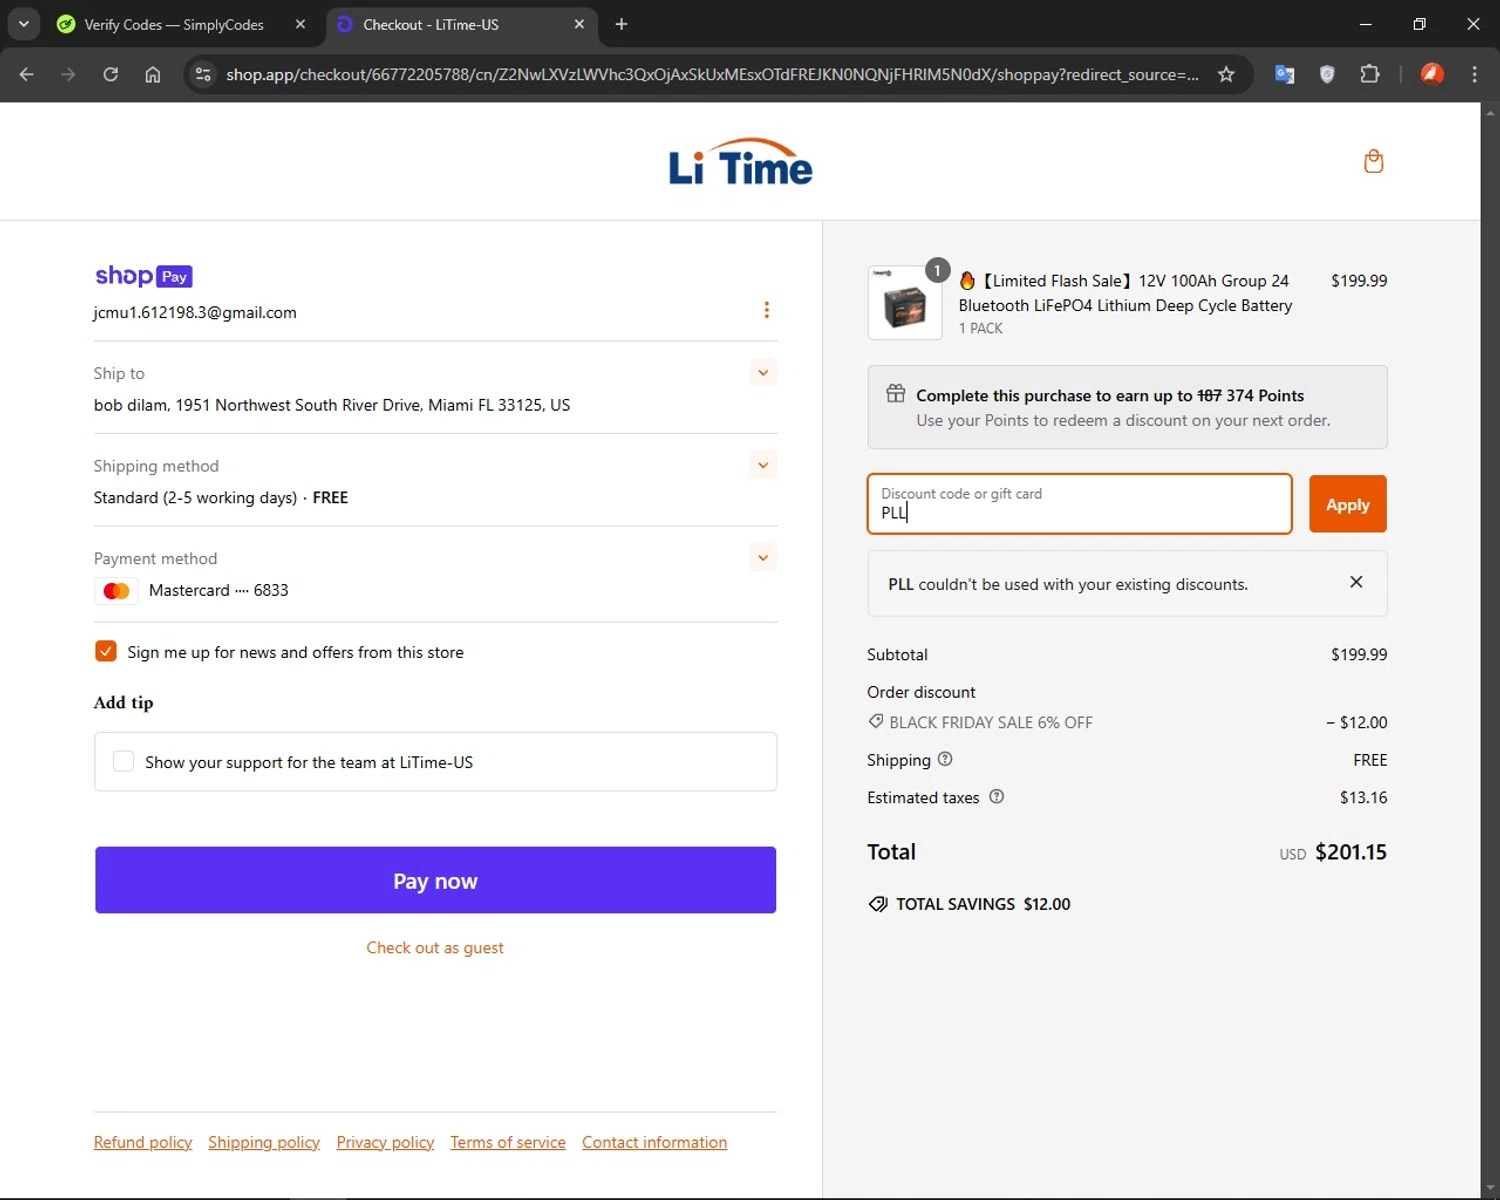
Task: Click Mastercard ending 6833 text
Action: click(218, 590)
